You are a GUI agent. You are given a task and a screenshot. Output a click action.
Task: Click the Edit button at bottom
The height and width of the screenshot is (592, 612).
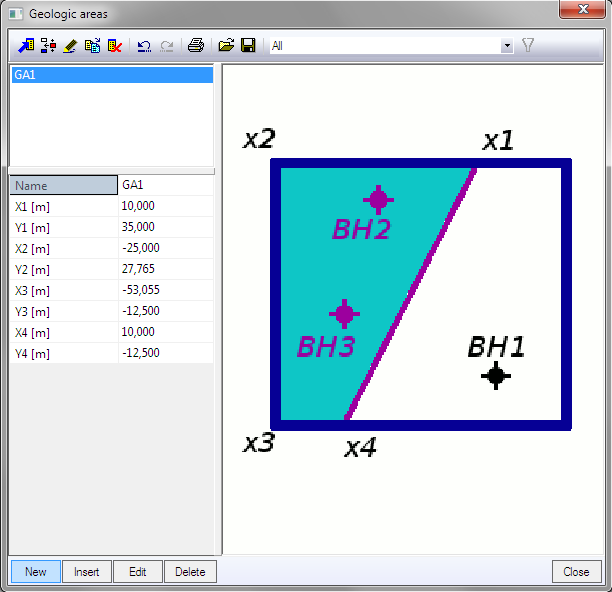(138, 572)
